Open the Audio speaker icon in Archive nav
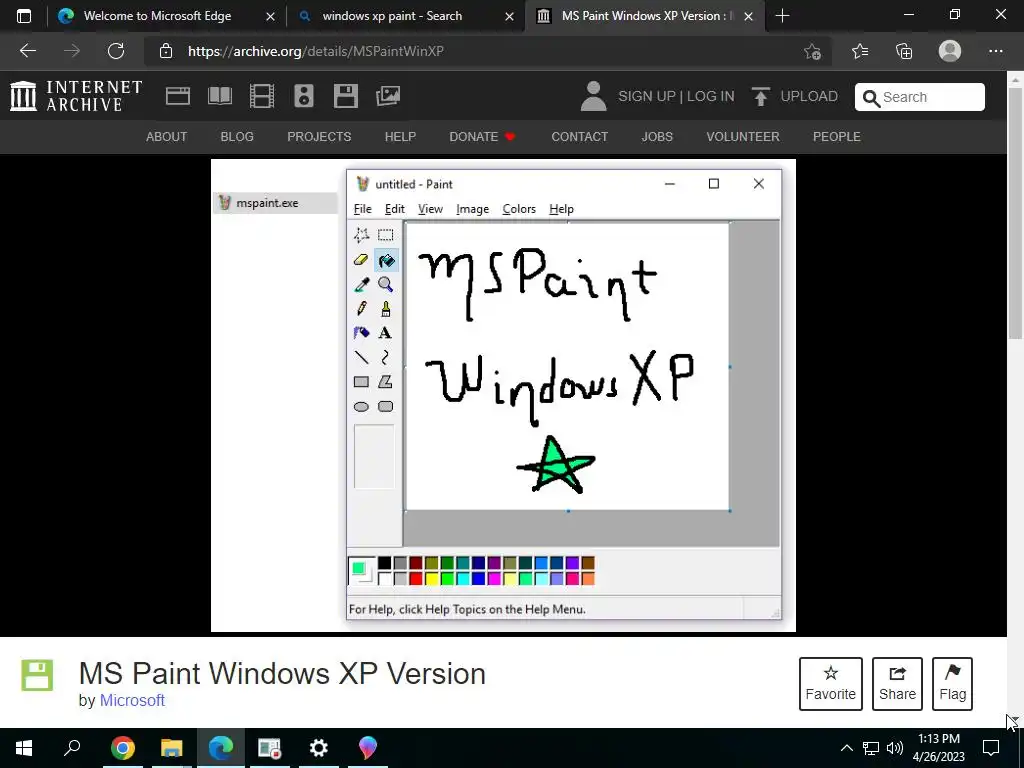Viewport: 1024px width, 768px height. (x=304, y=96)
